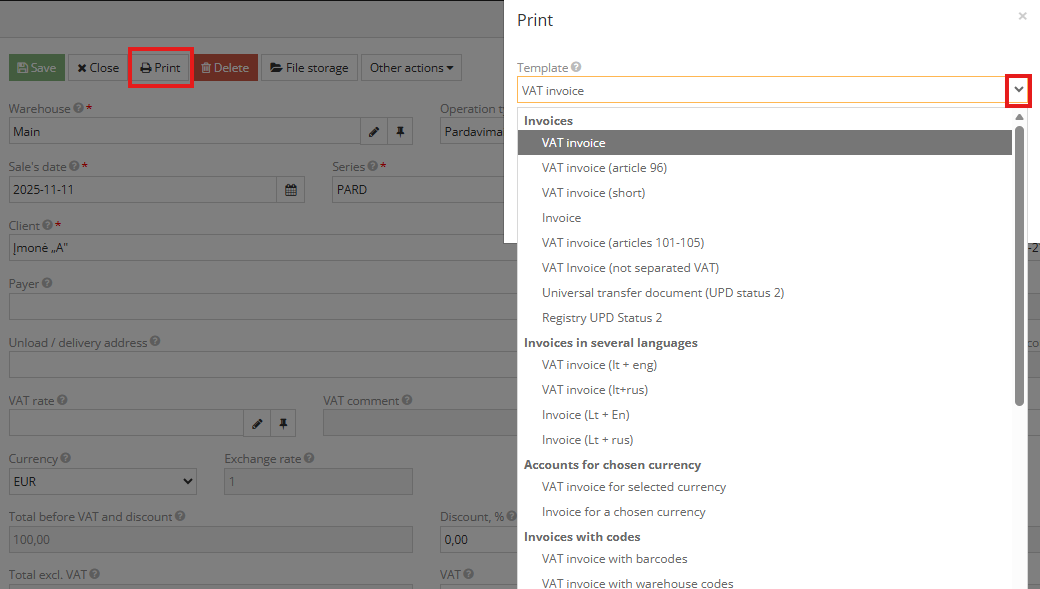Choose Invoice (Lt + En) template option
The height and width of the screenshot is (589, 1040).
pyautogui.click(x=585, y=415)
